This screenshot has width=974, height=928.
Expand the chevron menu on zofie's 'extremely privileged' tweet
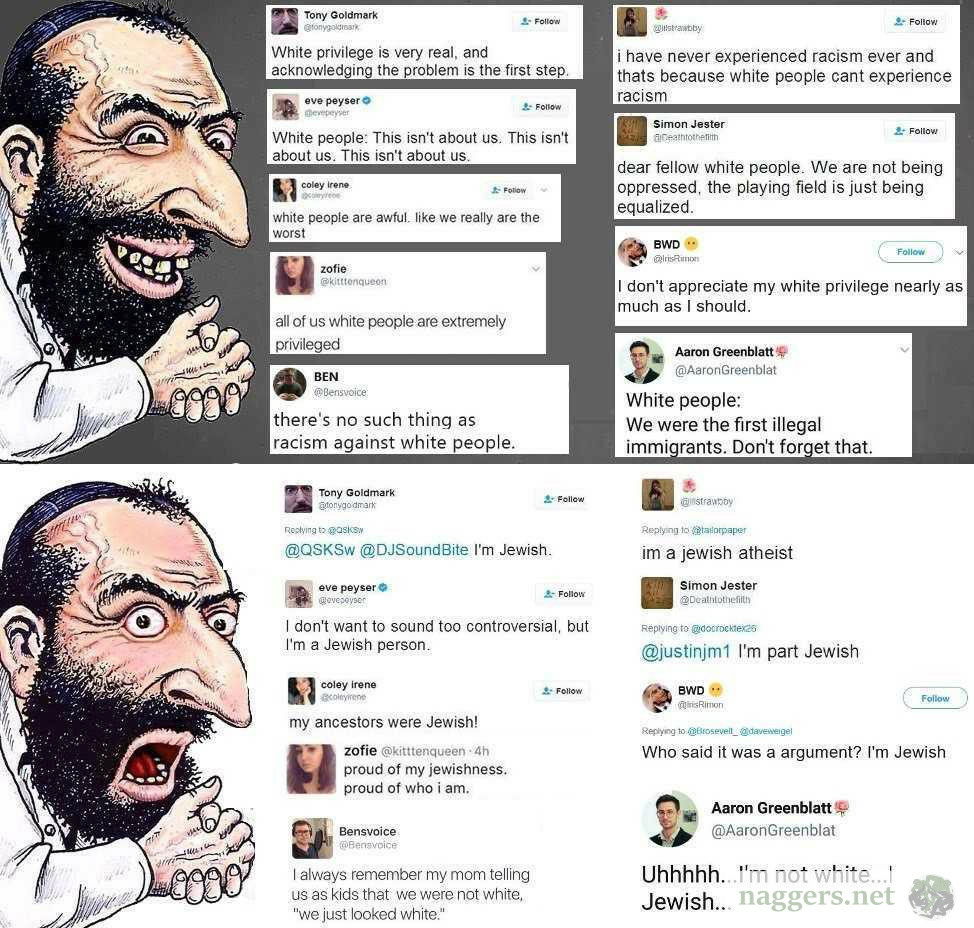point(535,269)
